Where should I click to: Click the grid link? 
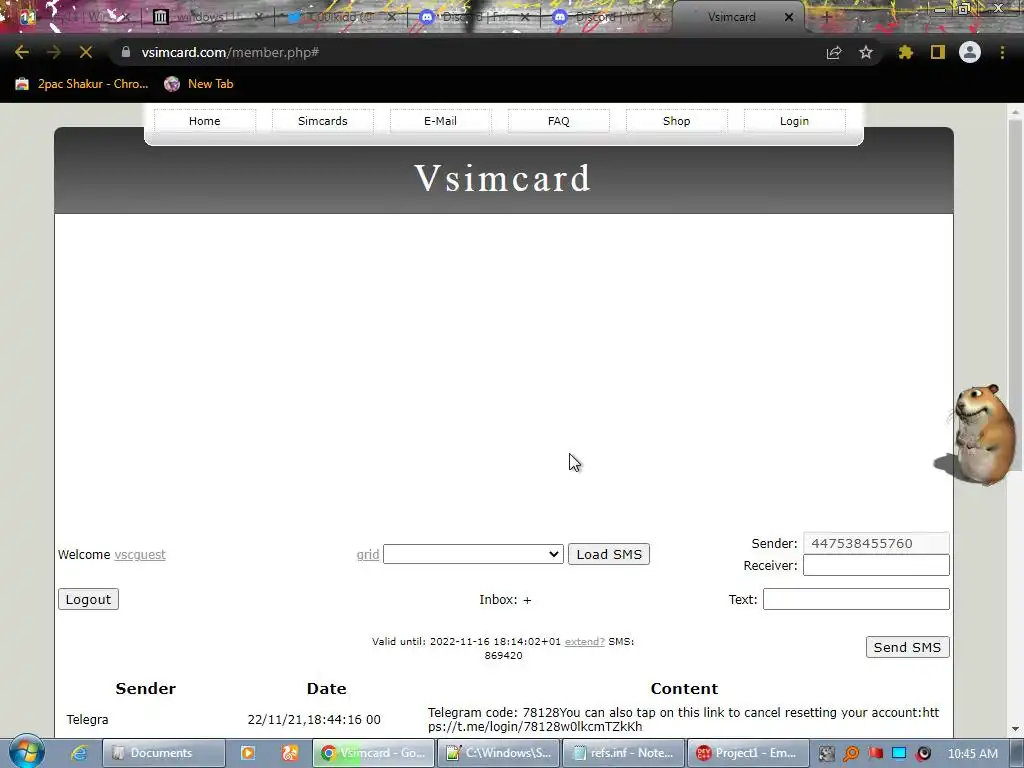pyautogui.click(x=368, y=554)
